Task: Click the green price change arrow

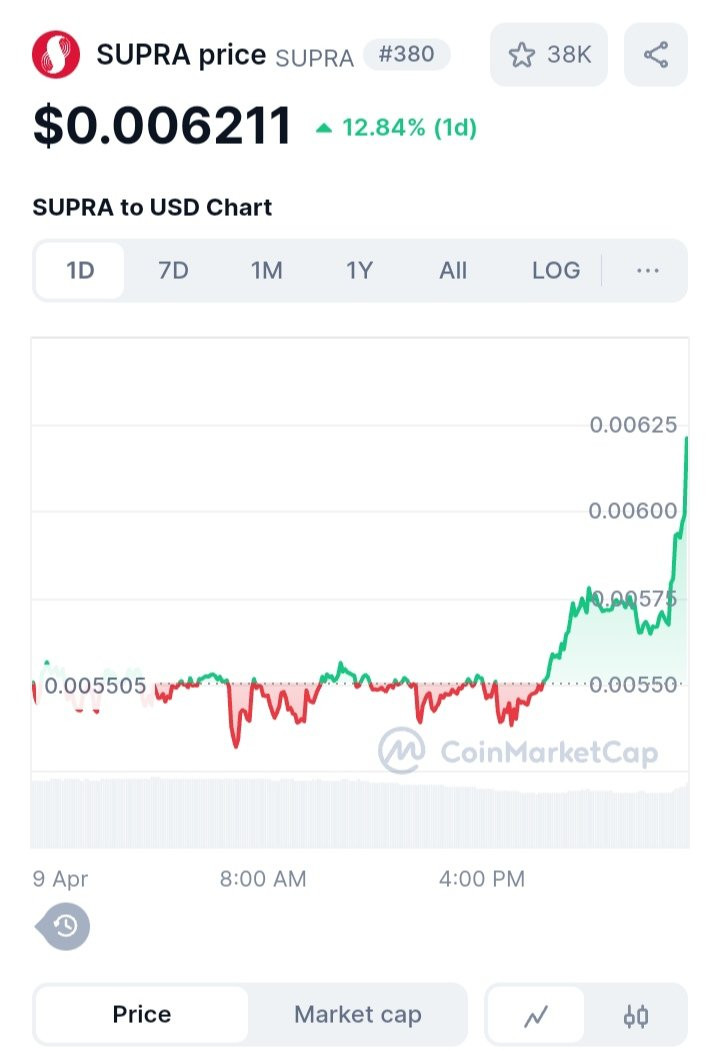Action: (324, 127)
